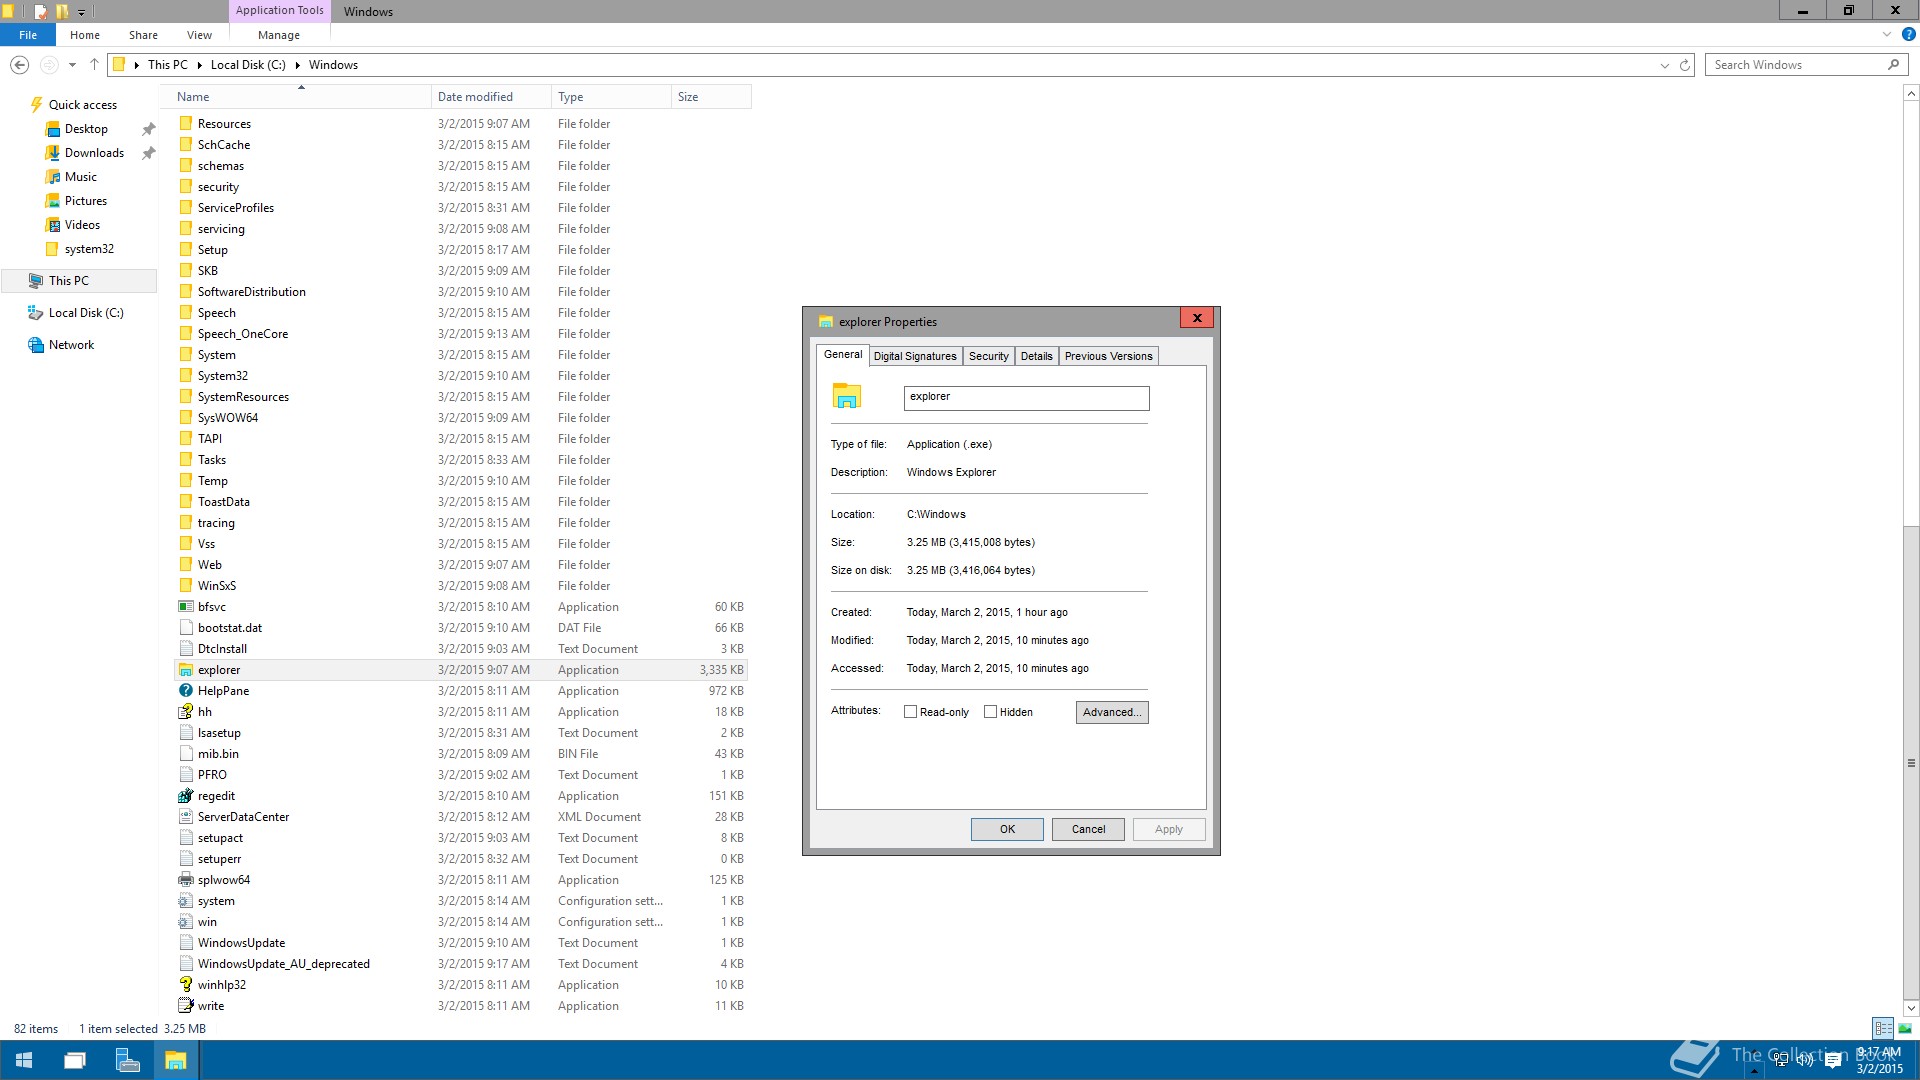Viewport: 1920px width, 1080px height.
Task: Select the explorer file icon in list
Action: 185,670
